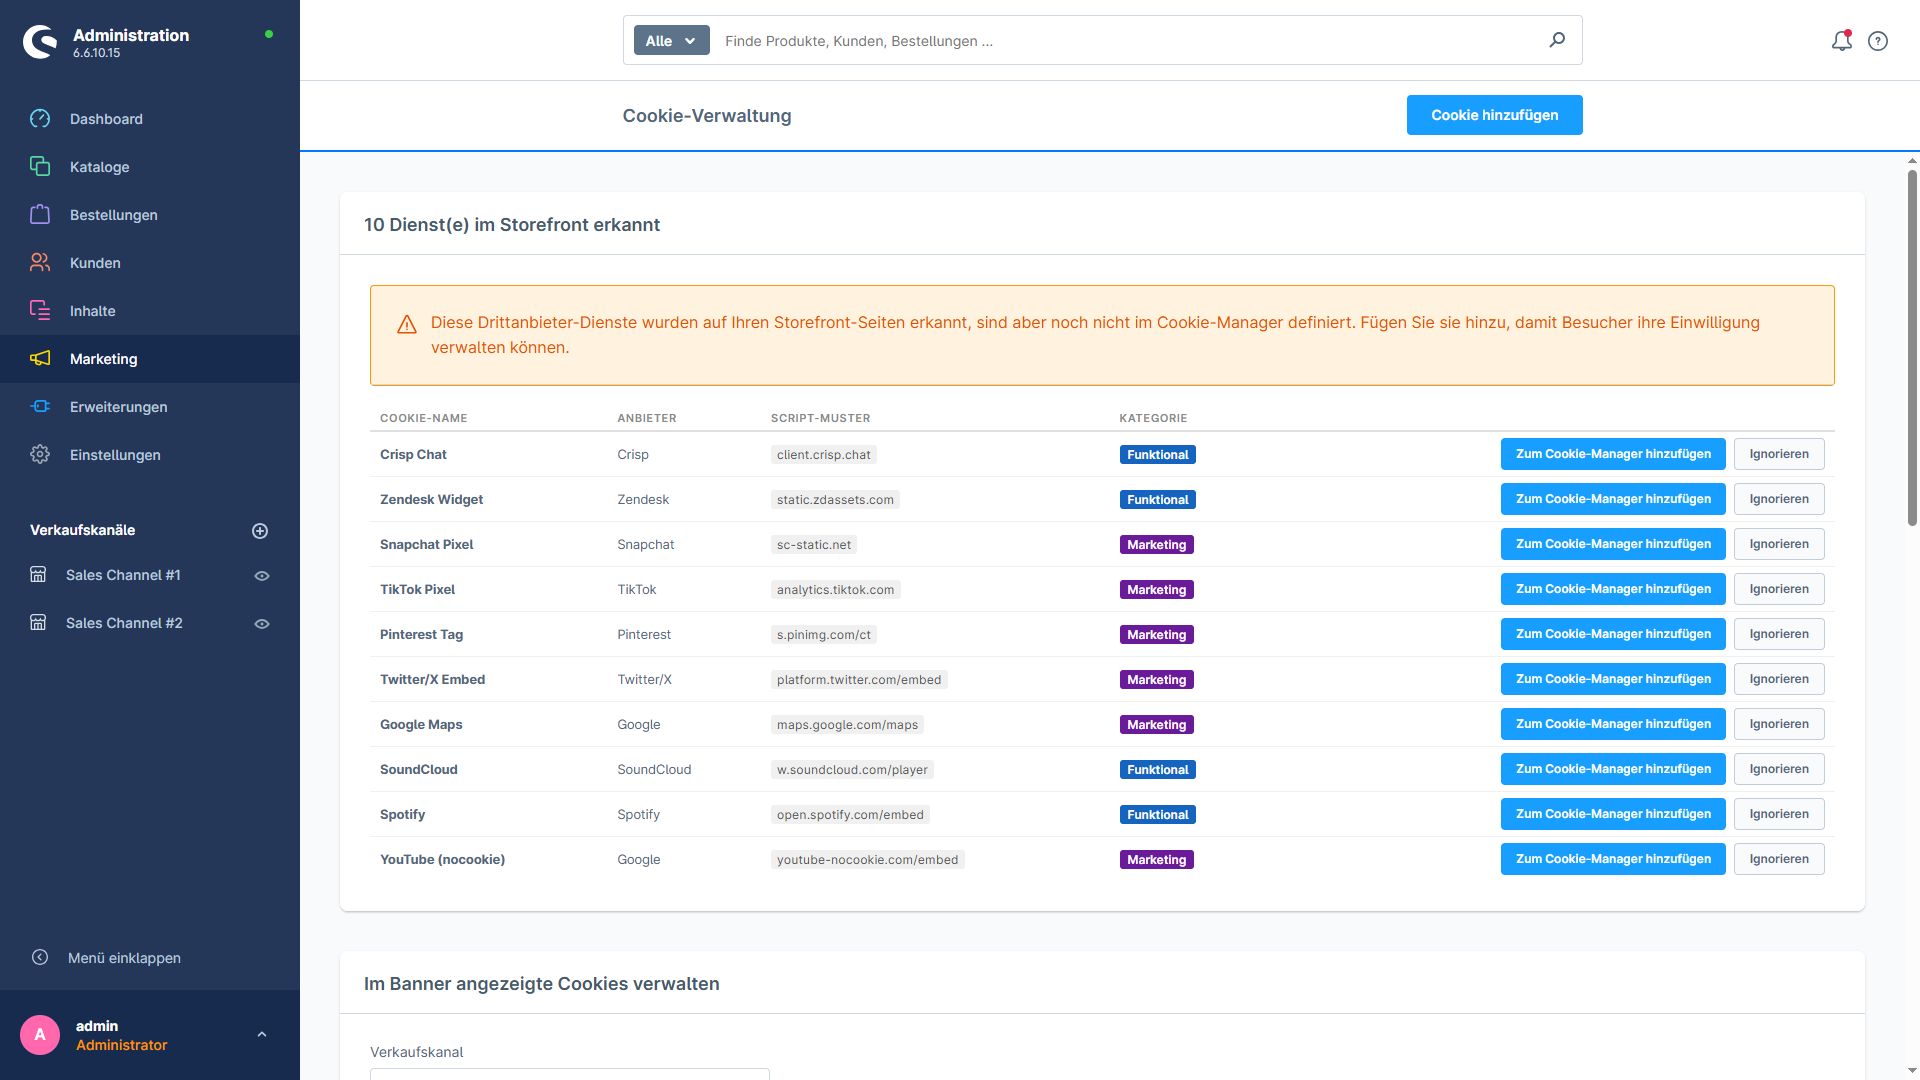Add TikTok Pixel to Cookie-Manager
The width and height of the screenshot is (1920, 1080).
(x=1613, y=589)
